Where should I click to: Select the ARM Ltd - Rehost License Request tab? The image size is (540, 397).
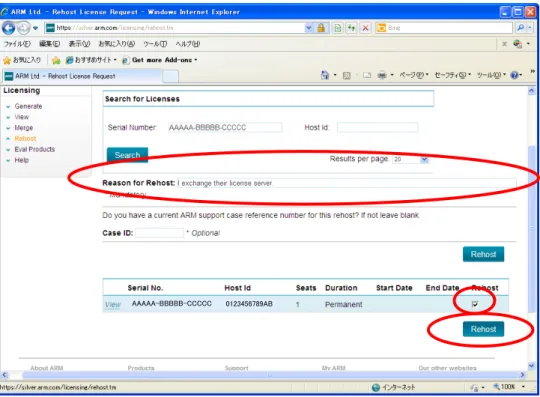tap(82, 76)
